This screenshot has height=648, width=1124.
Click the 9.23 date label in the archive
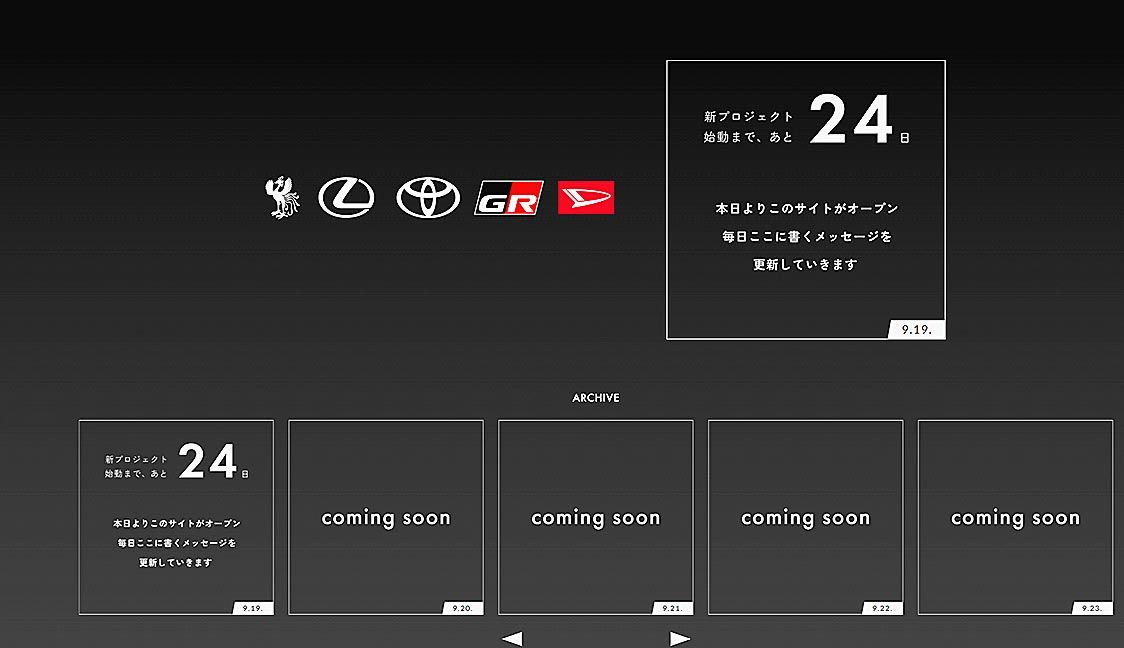coord(1091,608)
